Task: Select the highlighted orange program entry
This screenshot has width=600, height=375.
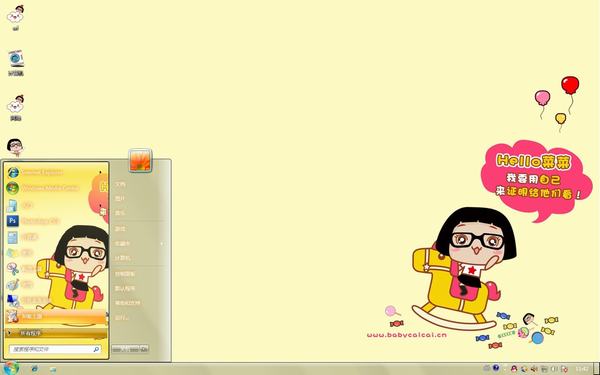Action: (x=55, y=316)
